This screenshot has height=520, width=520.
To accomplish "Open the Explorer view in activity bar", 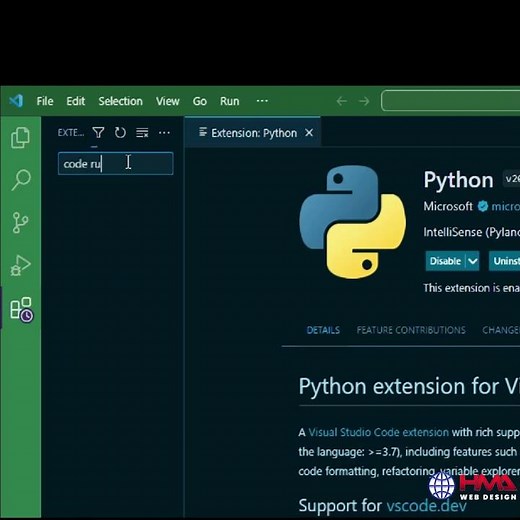I will click(x=20, y=137).
